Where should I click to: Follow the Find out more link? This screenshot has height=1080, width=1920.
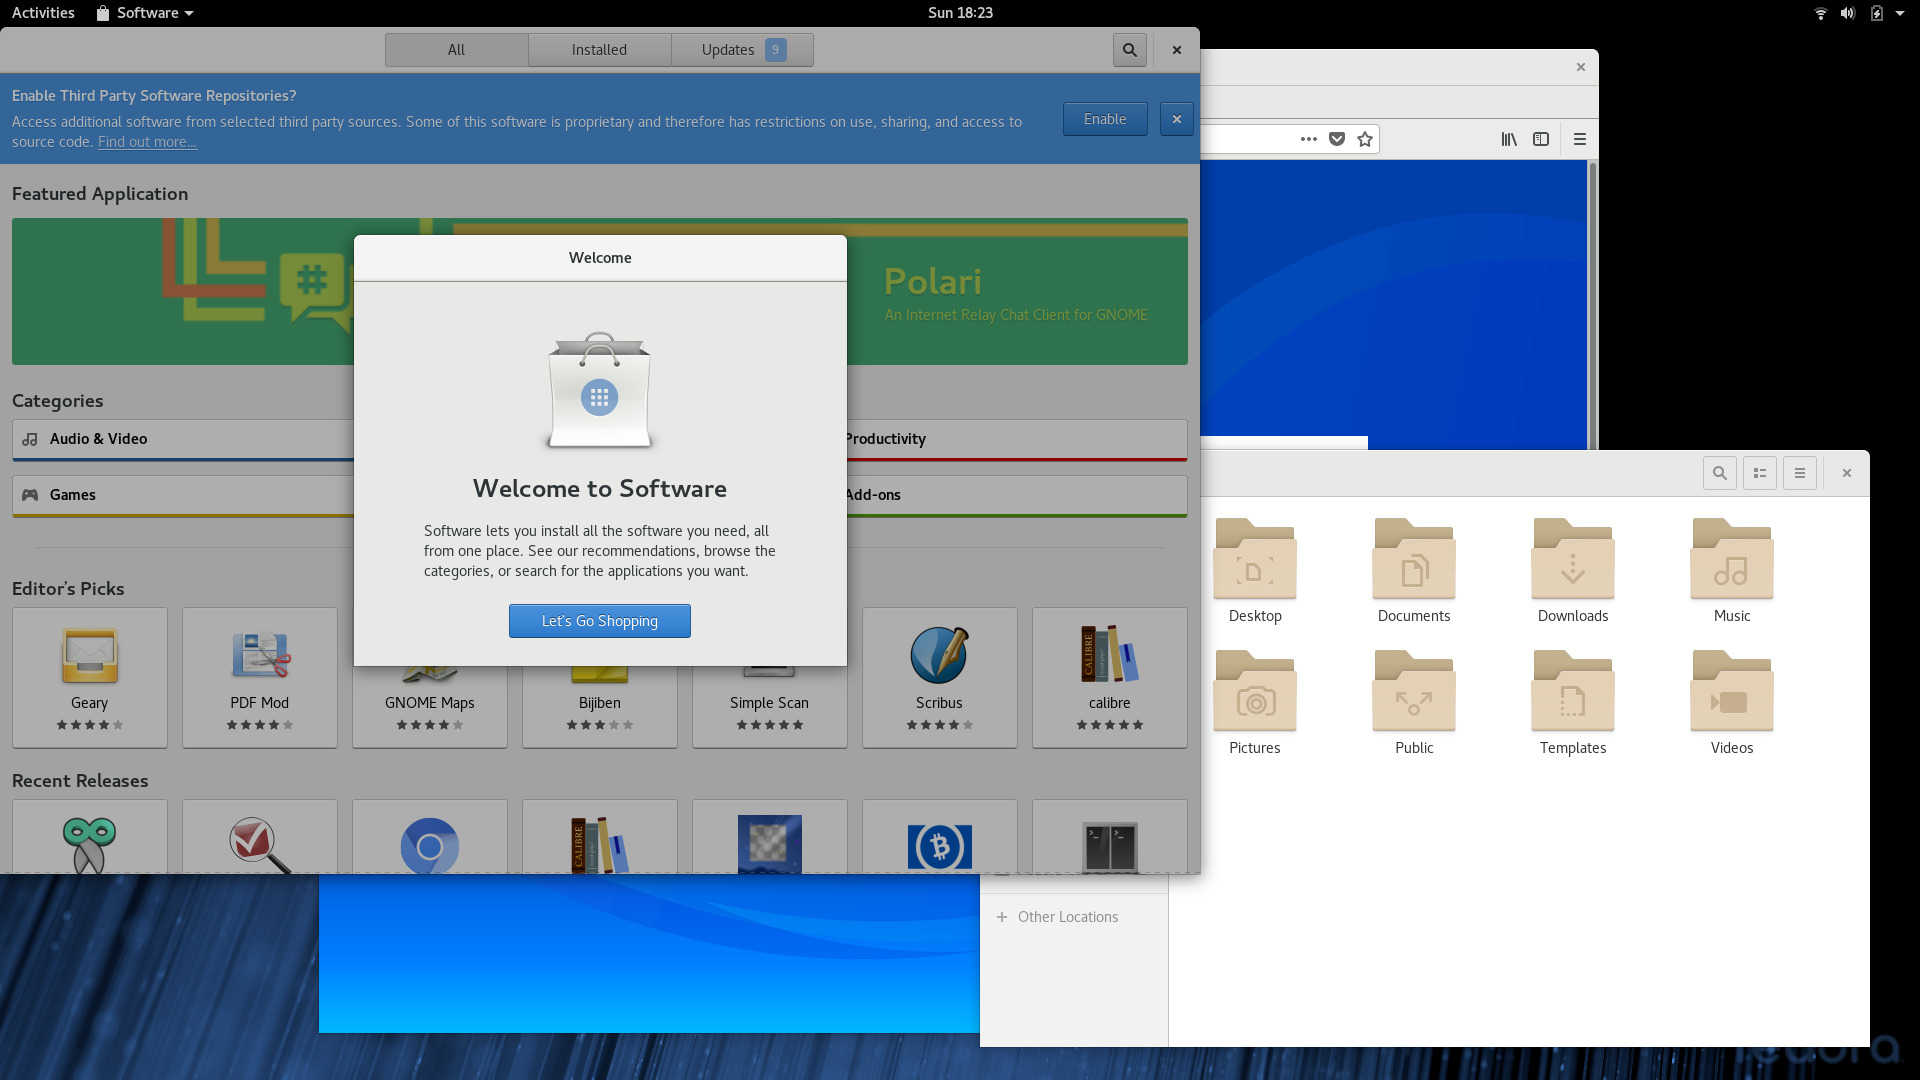coord(147,142)
